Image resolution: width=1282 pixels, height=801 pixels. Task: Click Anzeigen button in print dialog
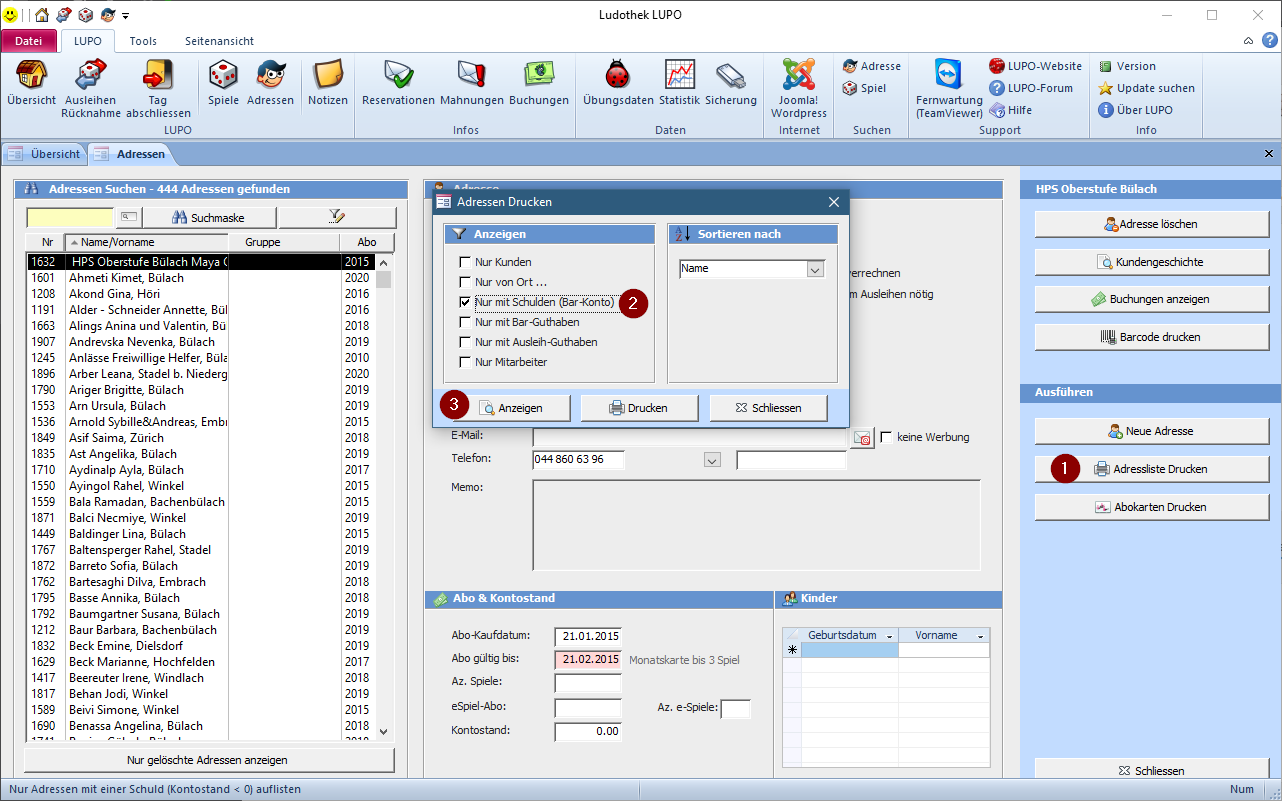click(x=511, y=408)
